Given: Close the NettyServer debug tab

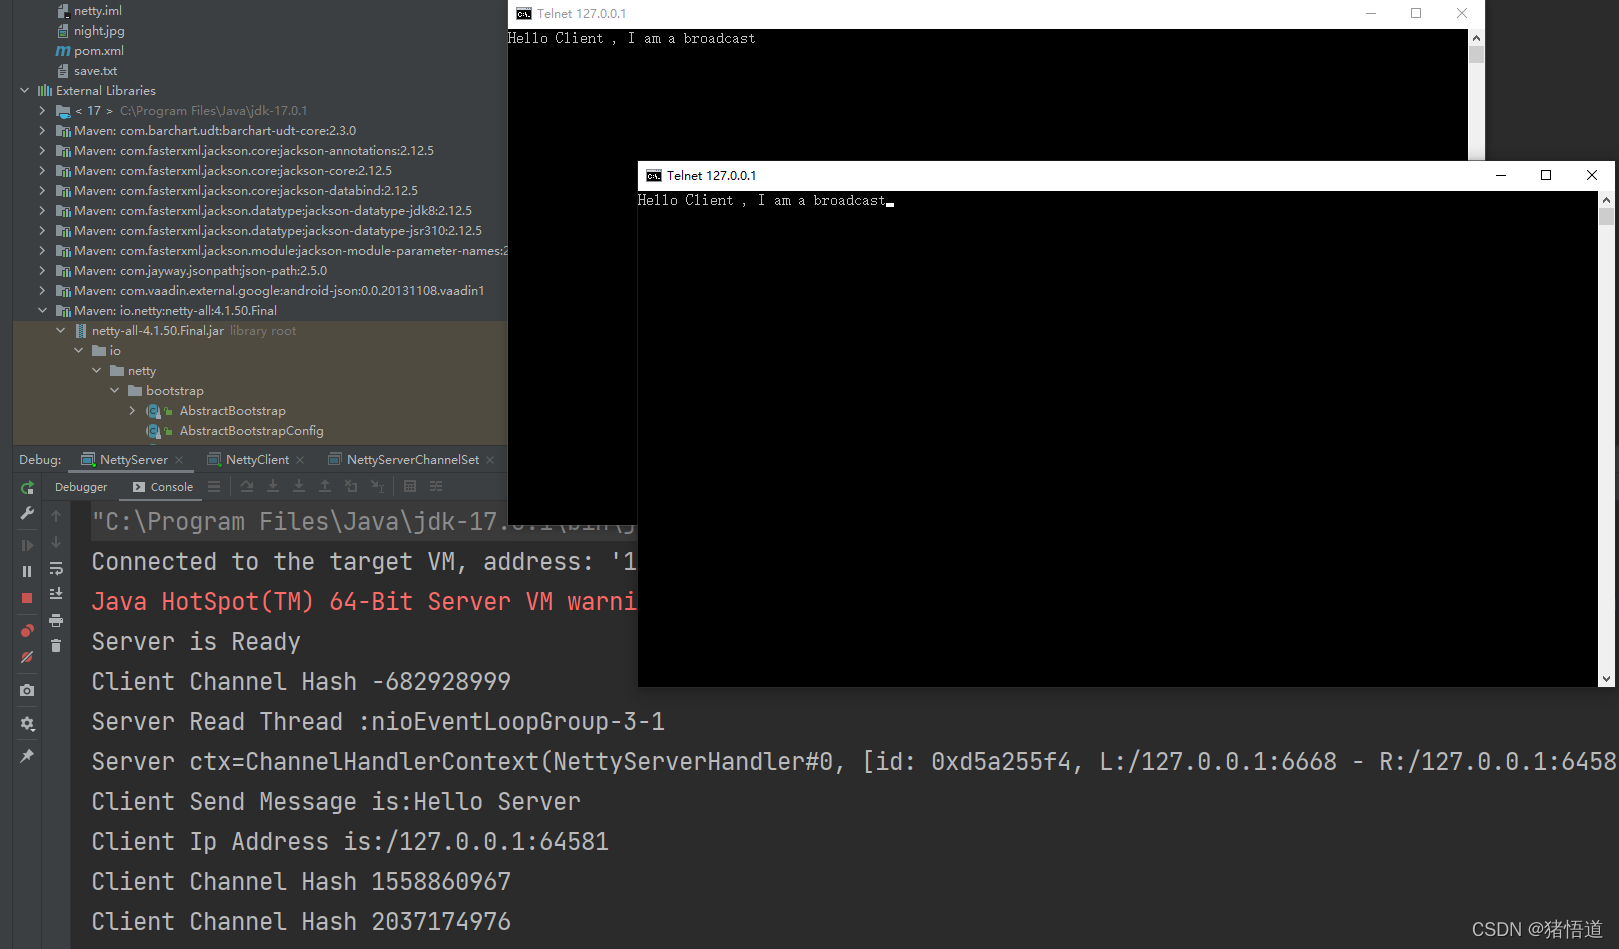Looking at the screenshot, I should click(x=180, y=460).
